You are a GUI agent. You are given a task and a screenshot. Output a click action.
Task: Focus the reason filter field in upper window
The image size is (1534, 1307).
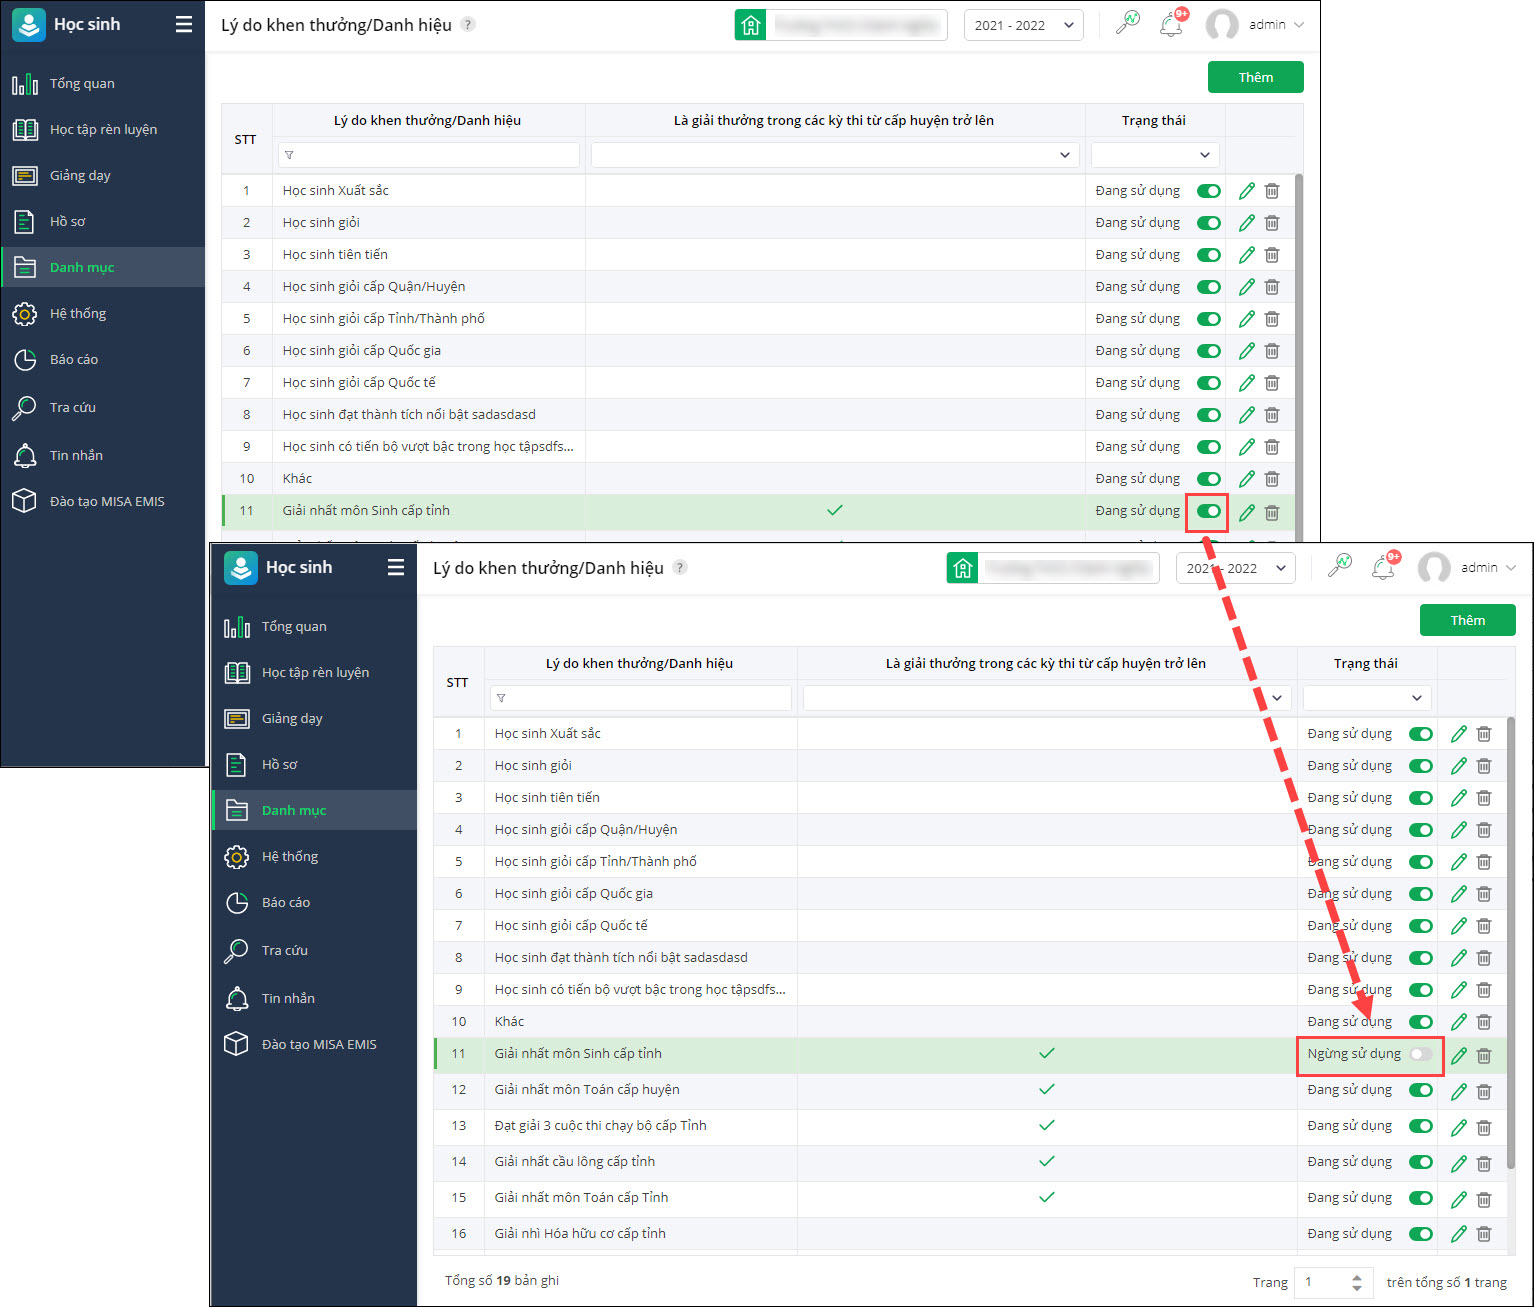[429, 154]
